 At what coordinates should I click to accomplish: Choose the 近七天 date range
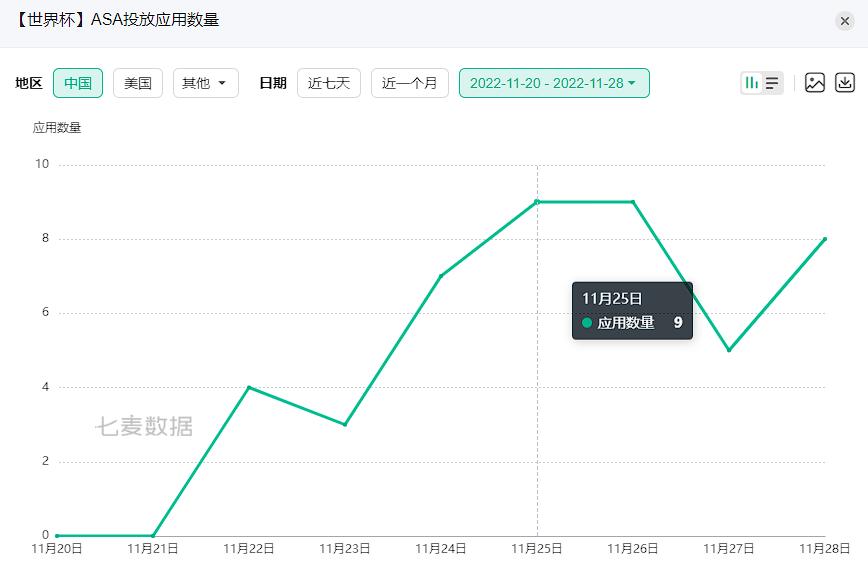coord(329,83)
